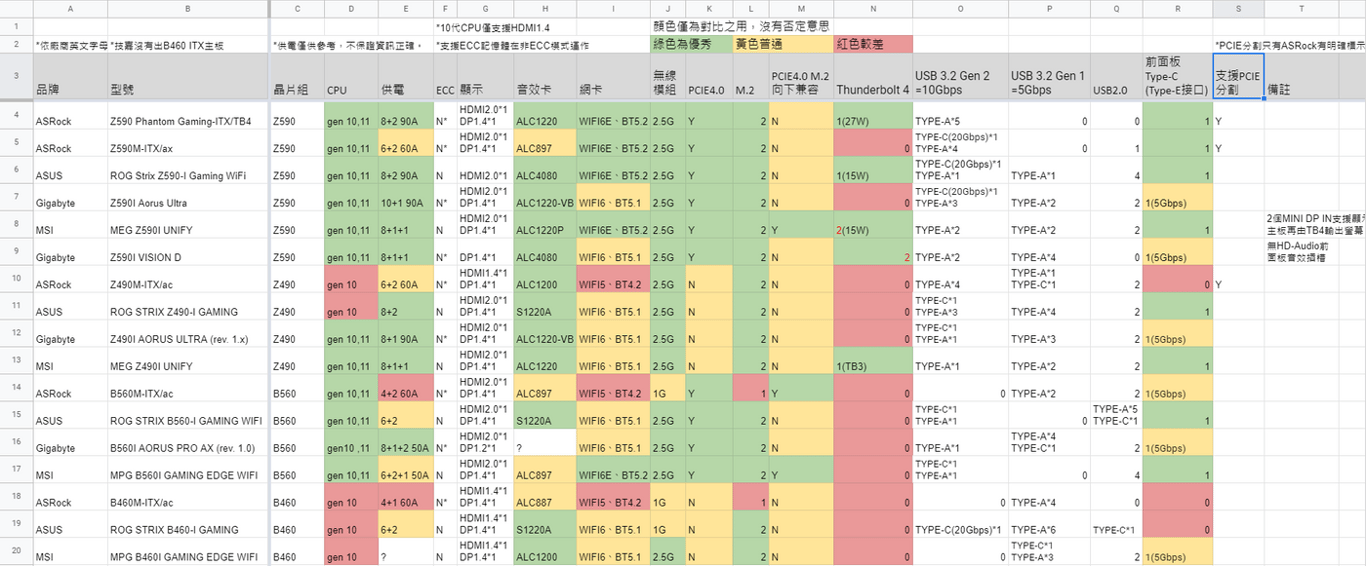1366x566 pixels.
Task: Select column T header
Action: tap(1301, 8)
